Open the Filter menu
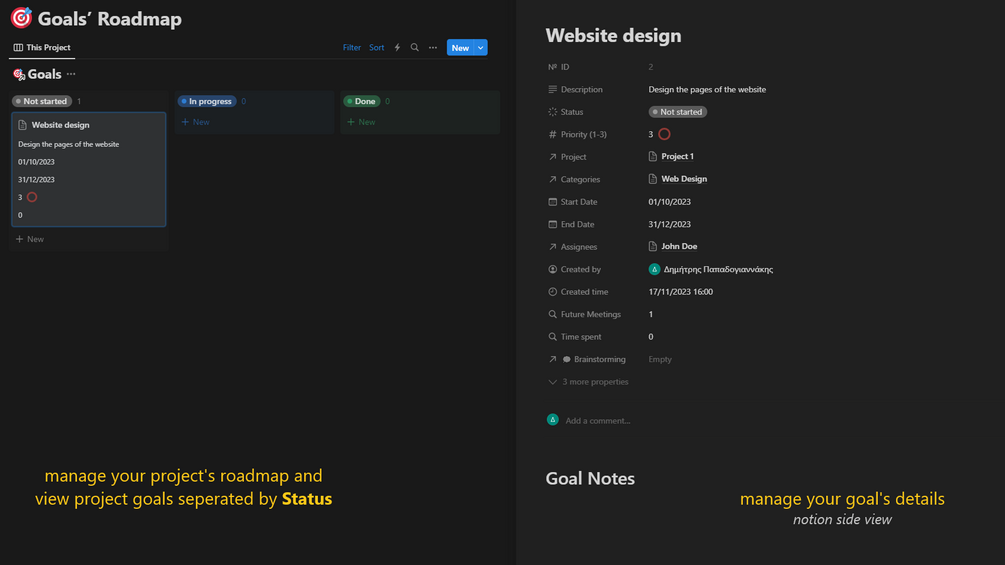Image resolution: width=1005 pixels, height=565 pixels. pos(352,48)
